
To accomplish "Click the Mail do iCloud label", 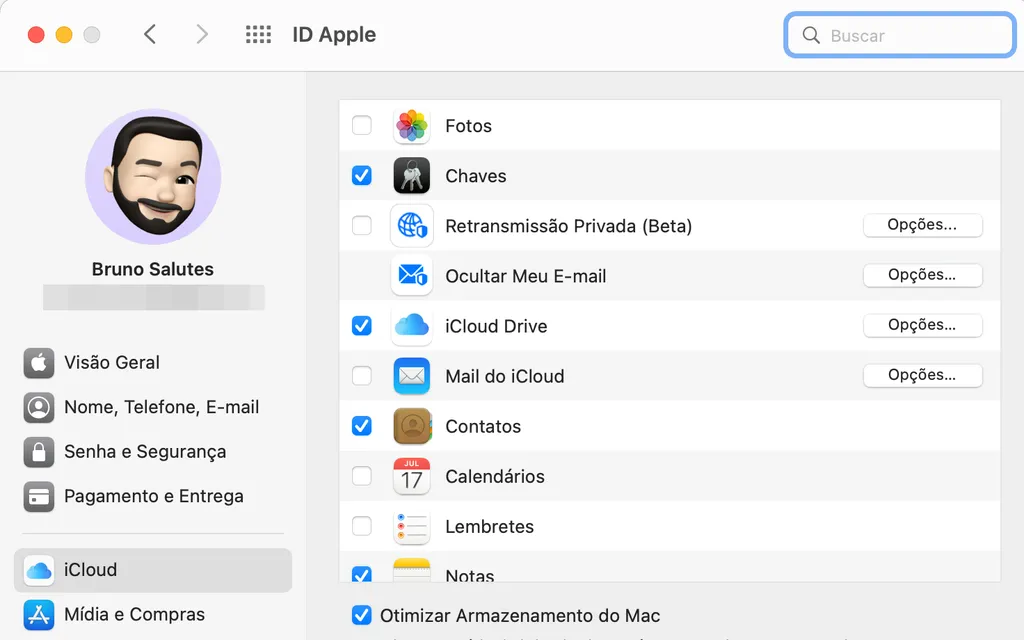I will point(504,376).
